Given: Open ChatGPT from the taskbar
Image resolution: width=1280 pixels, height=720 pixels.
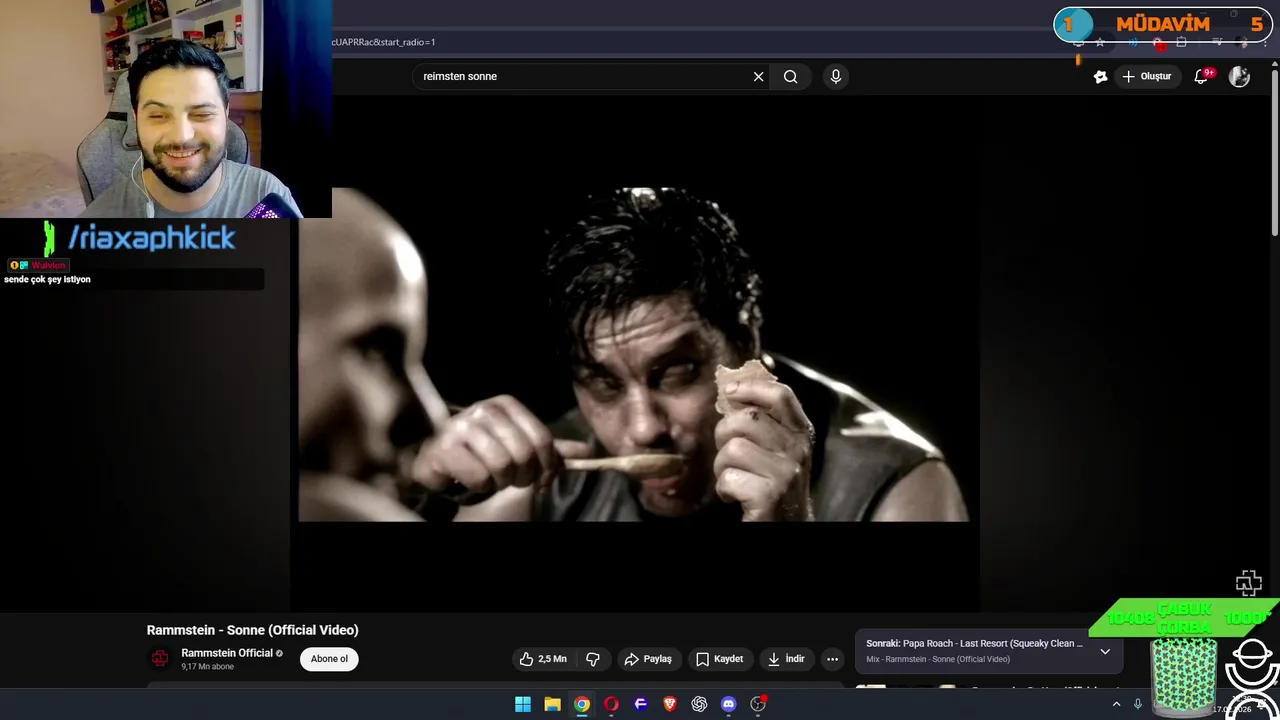Looking at the screenshot, I should pos(699,704).
